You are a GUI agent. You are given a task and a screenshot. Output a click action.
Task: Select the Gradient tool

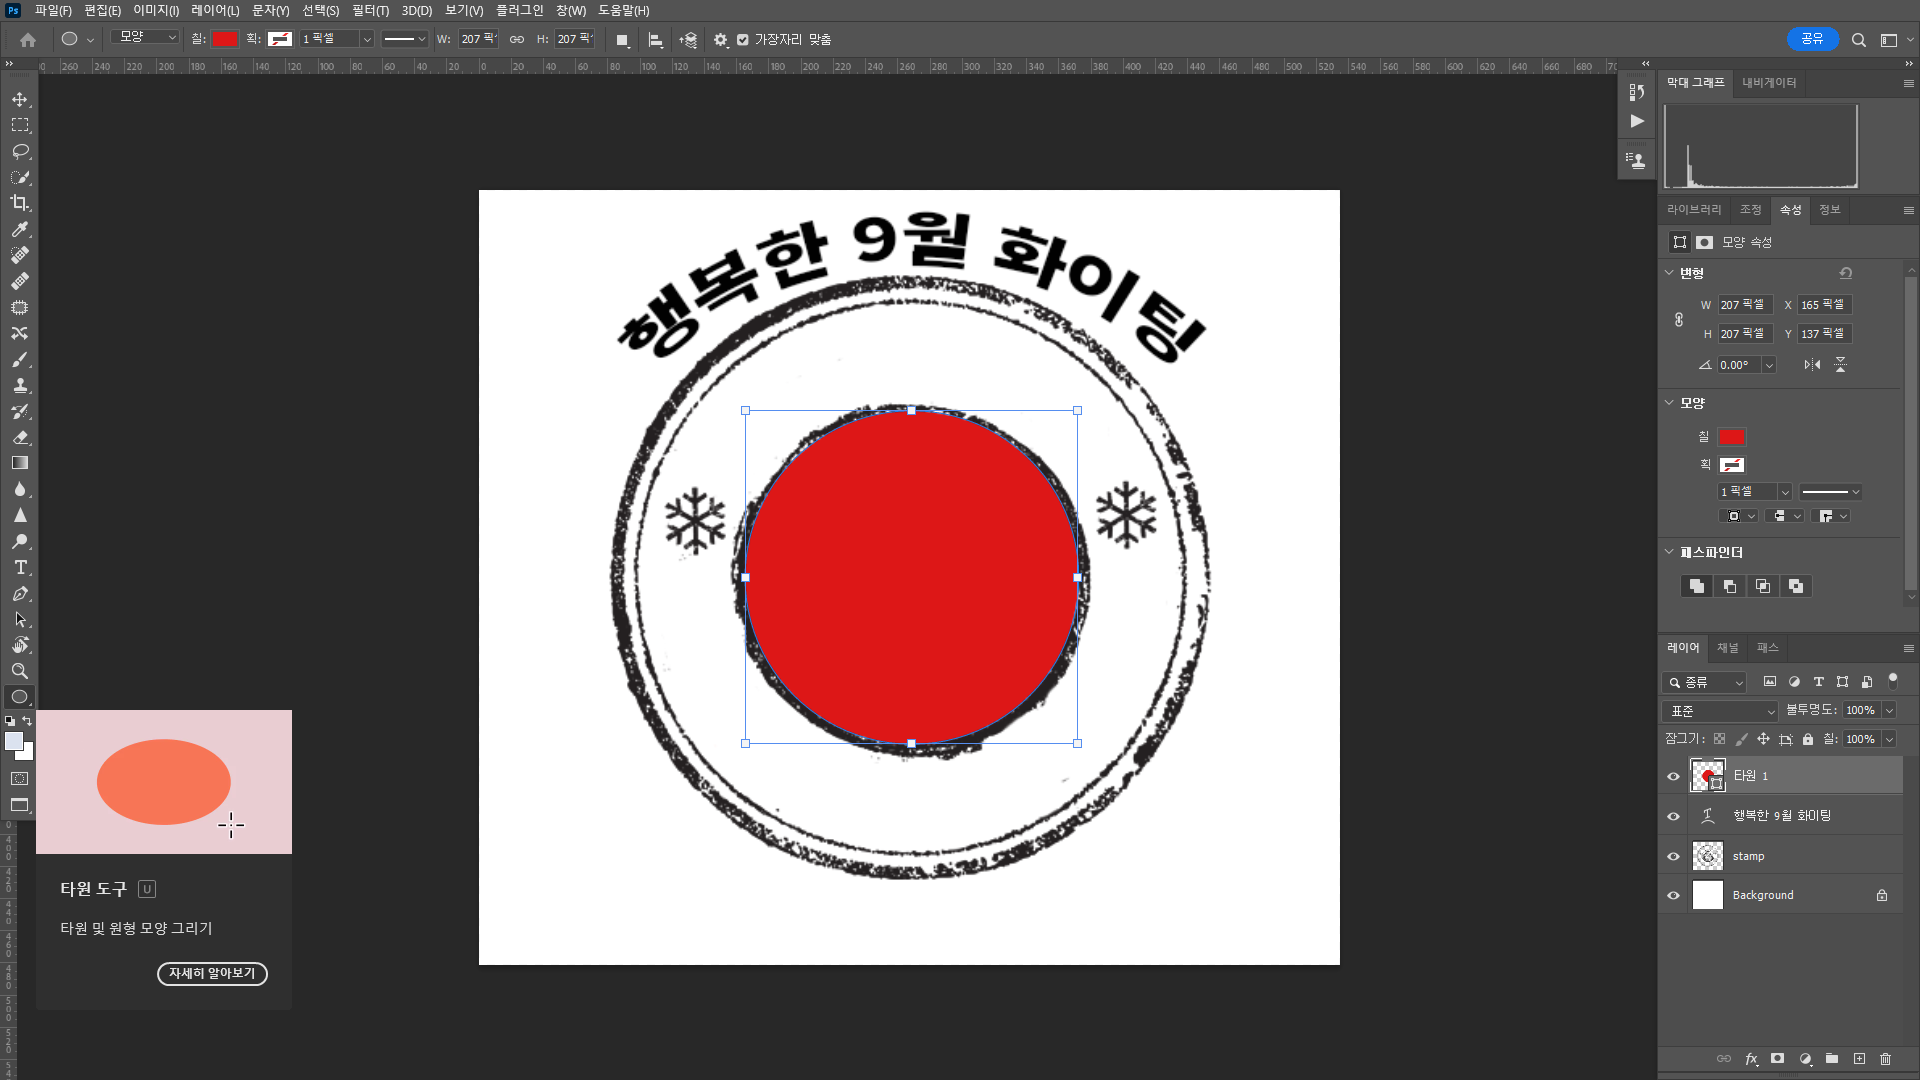coord(20,463)
